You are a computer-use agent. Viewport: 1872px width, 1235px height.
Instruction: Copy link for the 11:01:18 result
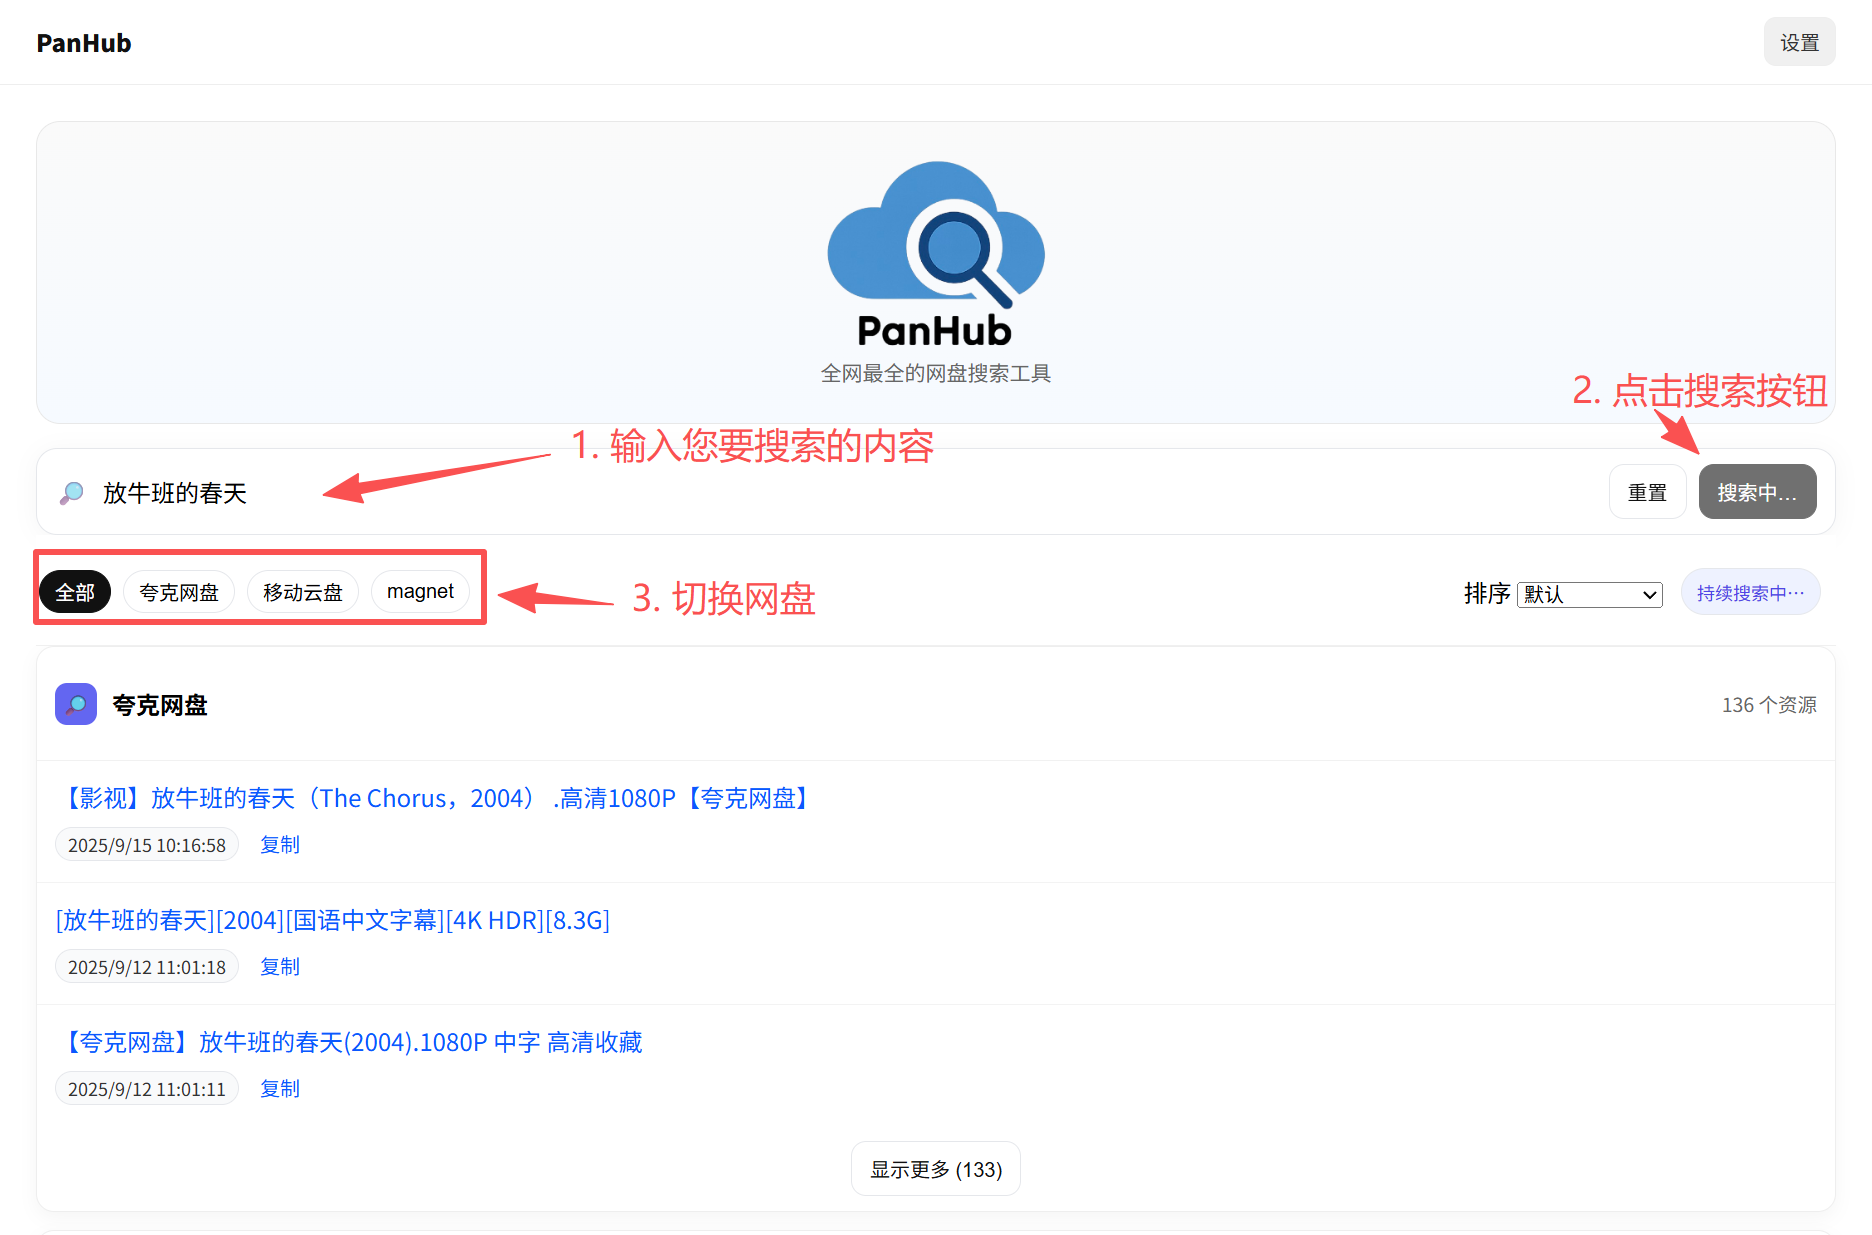click(280, 967)
